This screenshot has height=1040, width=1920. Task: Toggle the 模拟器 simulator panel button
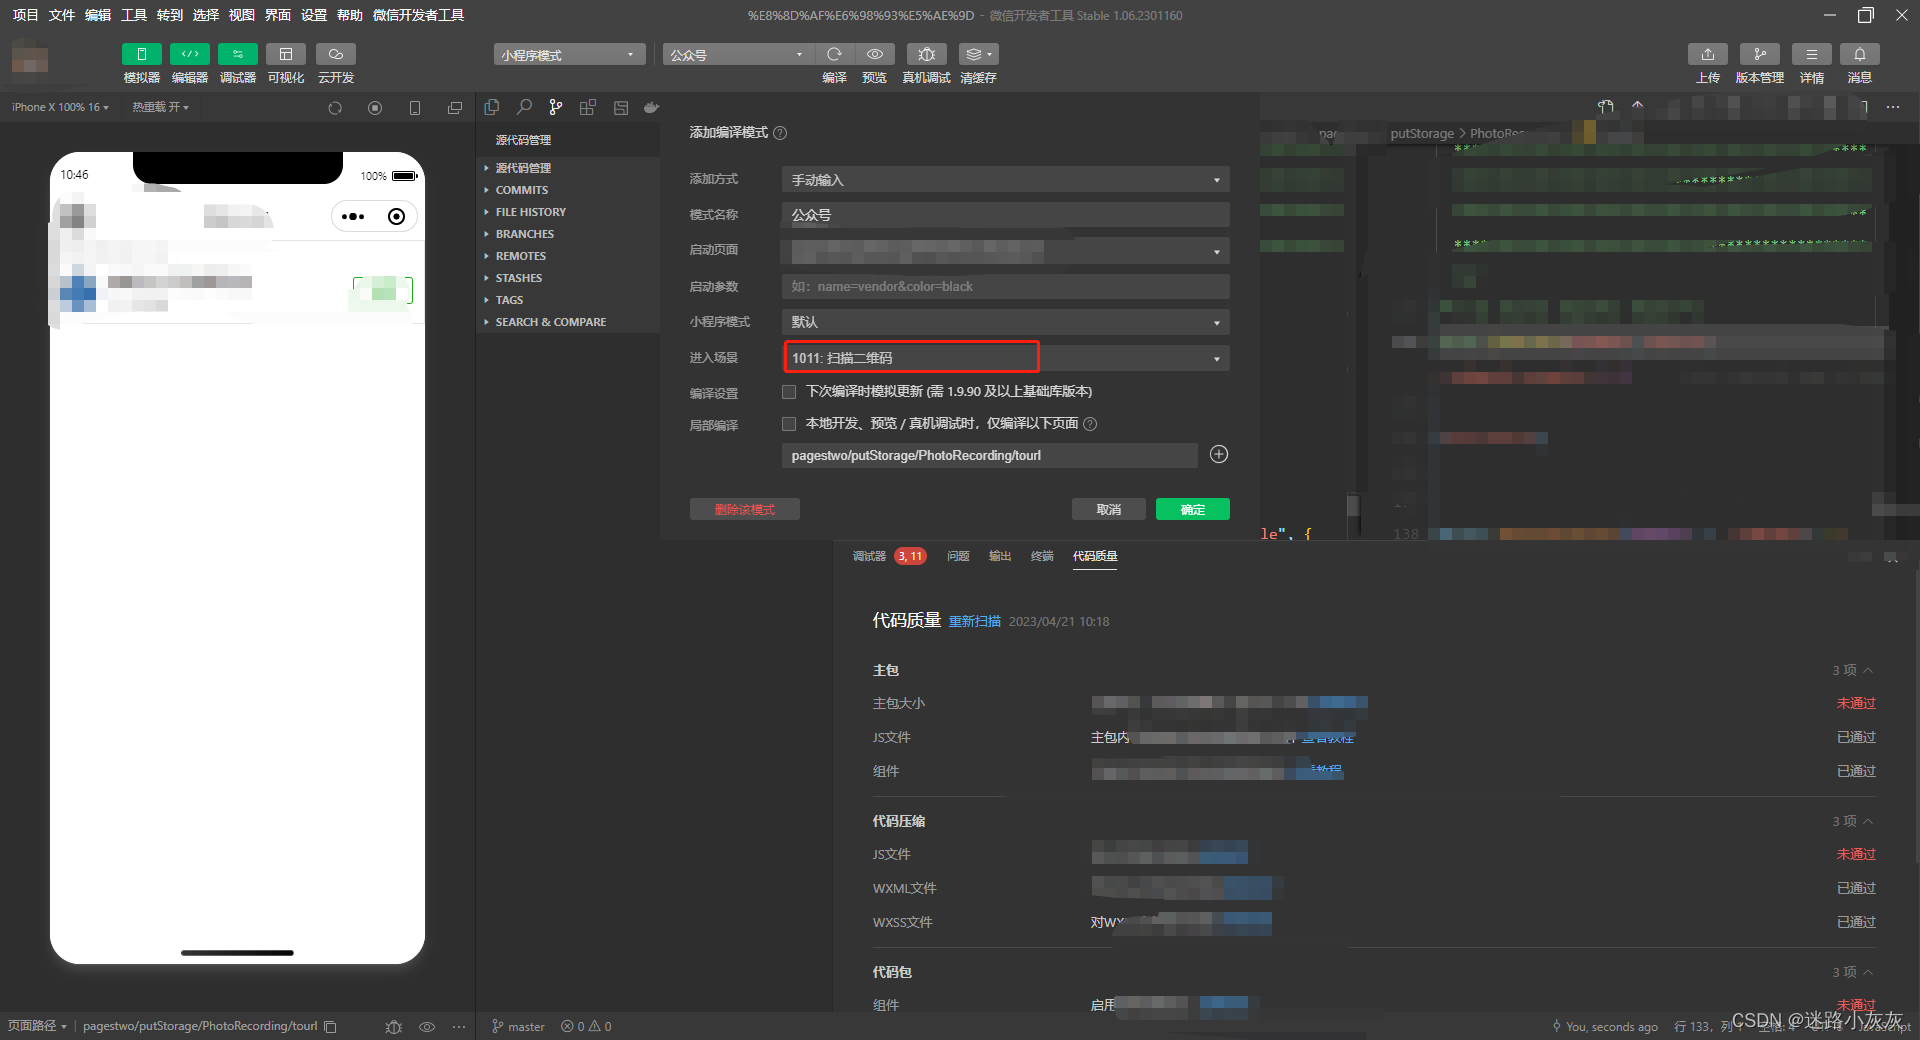[141, 54]
